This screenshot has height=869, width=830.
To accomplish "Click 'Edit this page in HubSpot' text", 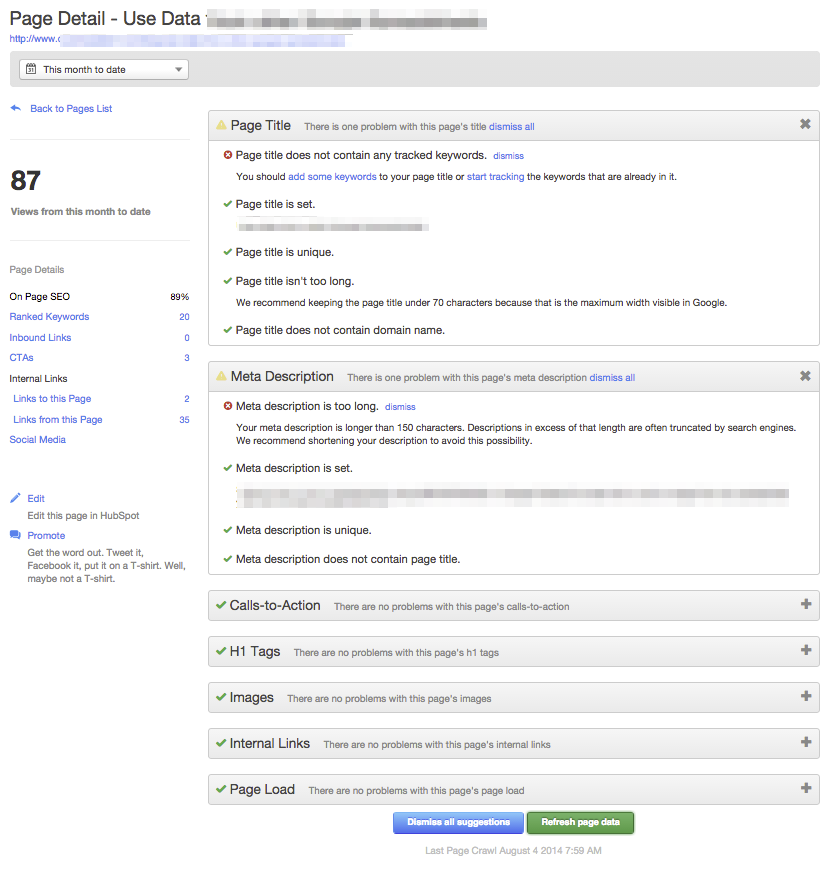I will [84, 516].
